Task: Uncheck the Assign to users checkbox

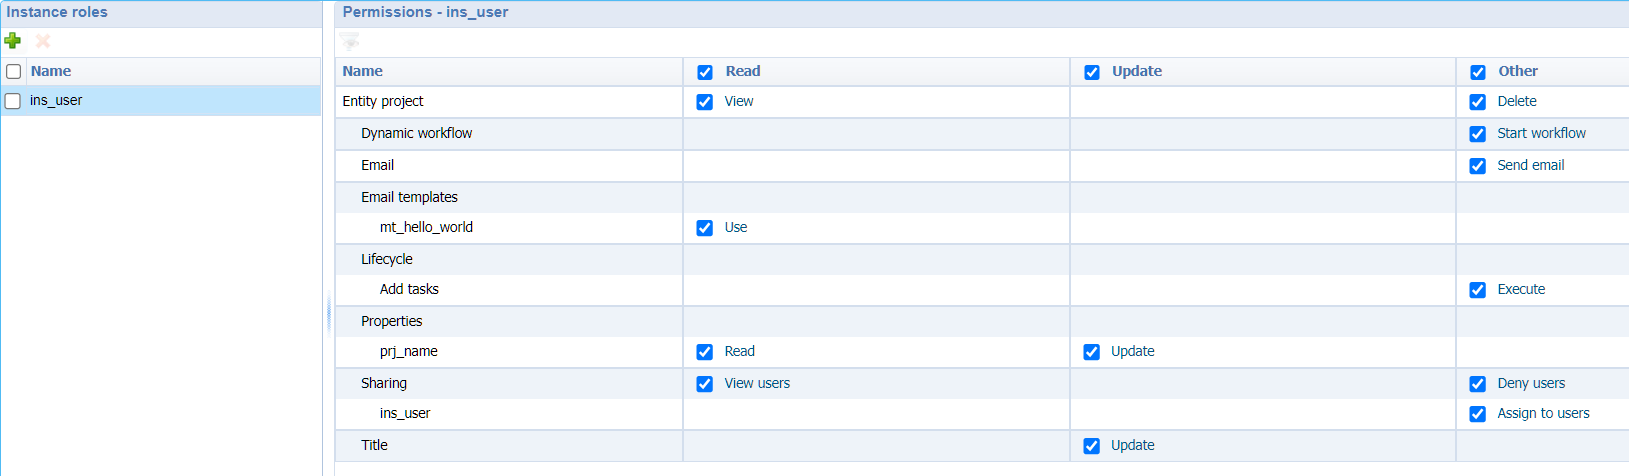Action: click(1478, 414)
